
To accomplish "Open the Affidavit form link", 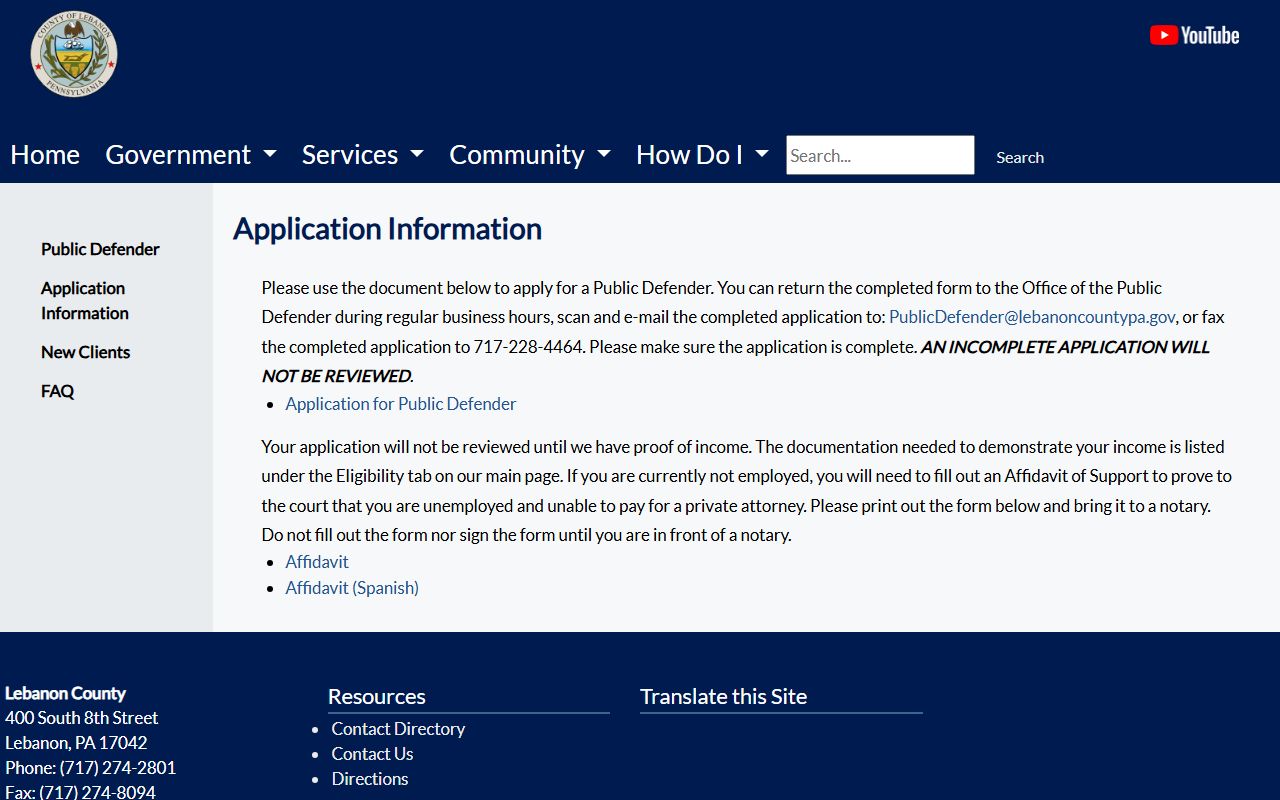I will point(317,562).
